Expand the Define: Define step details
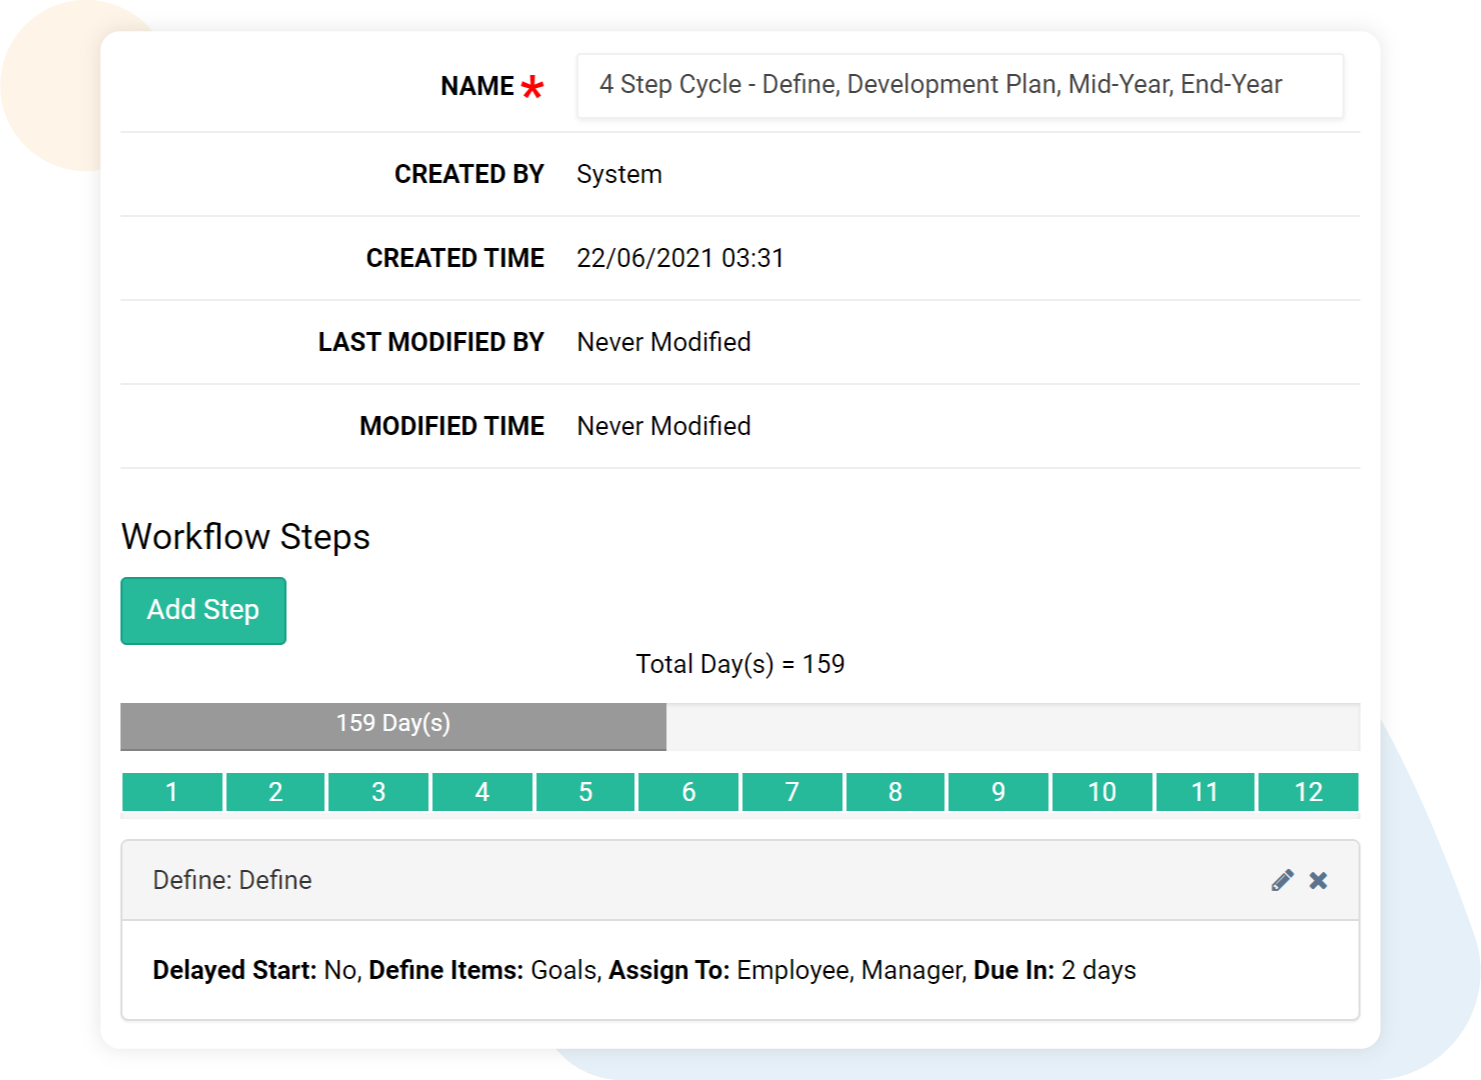The width and height of the screenshot is (1481, 1080). click(233, 880)
